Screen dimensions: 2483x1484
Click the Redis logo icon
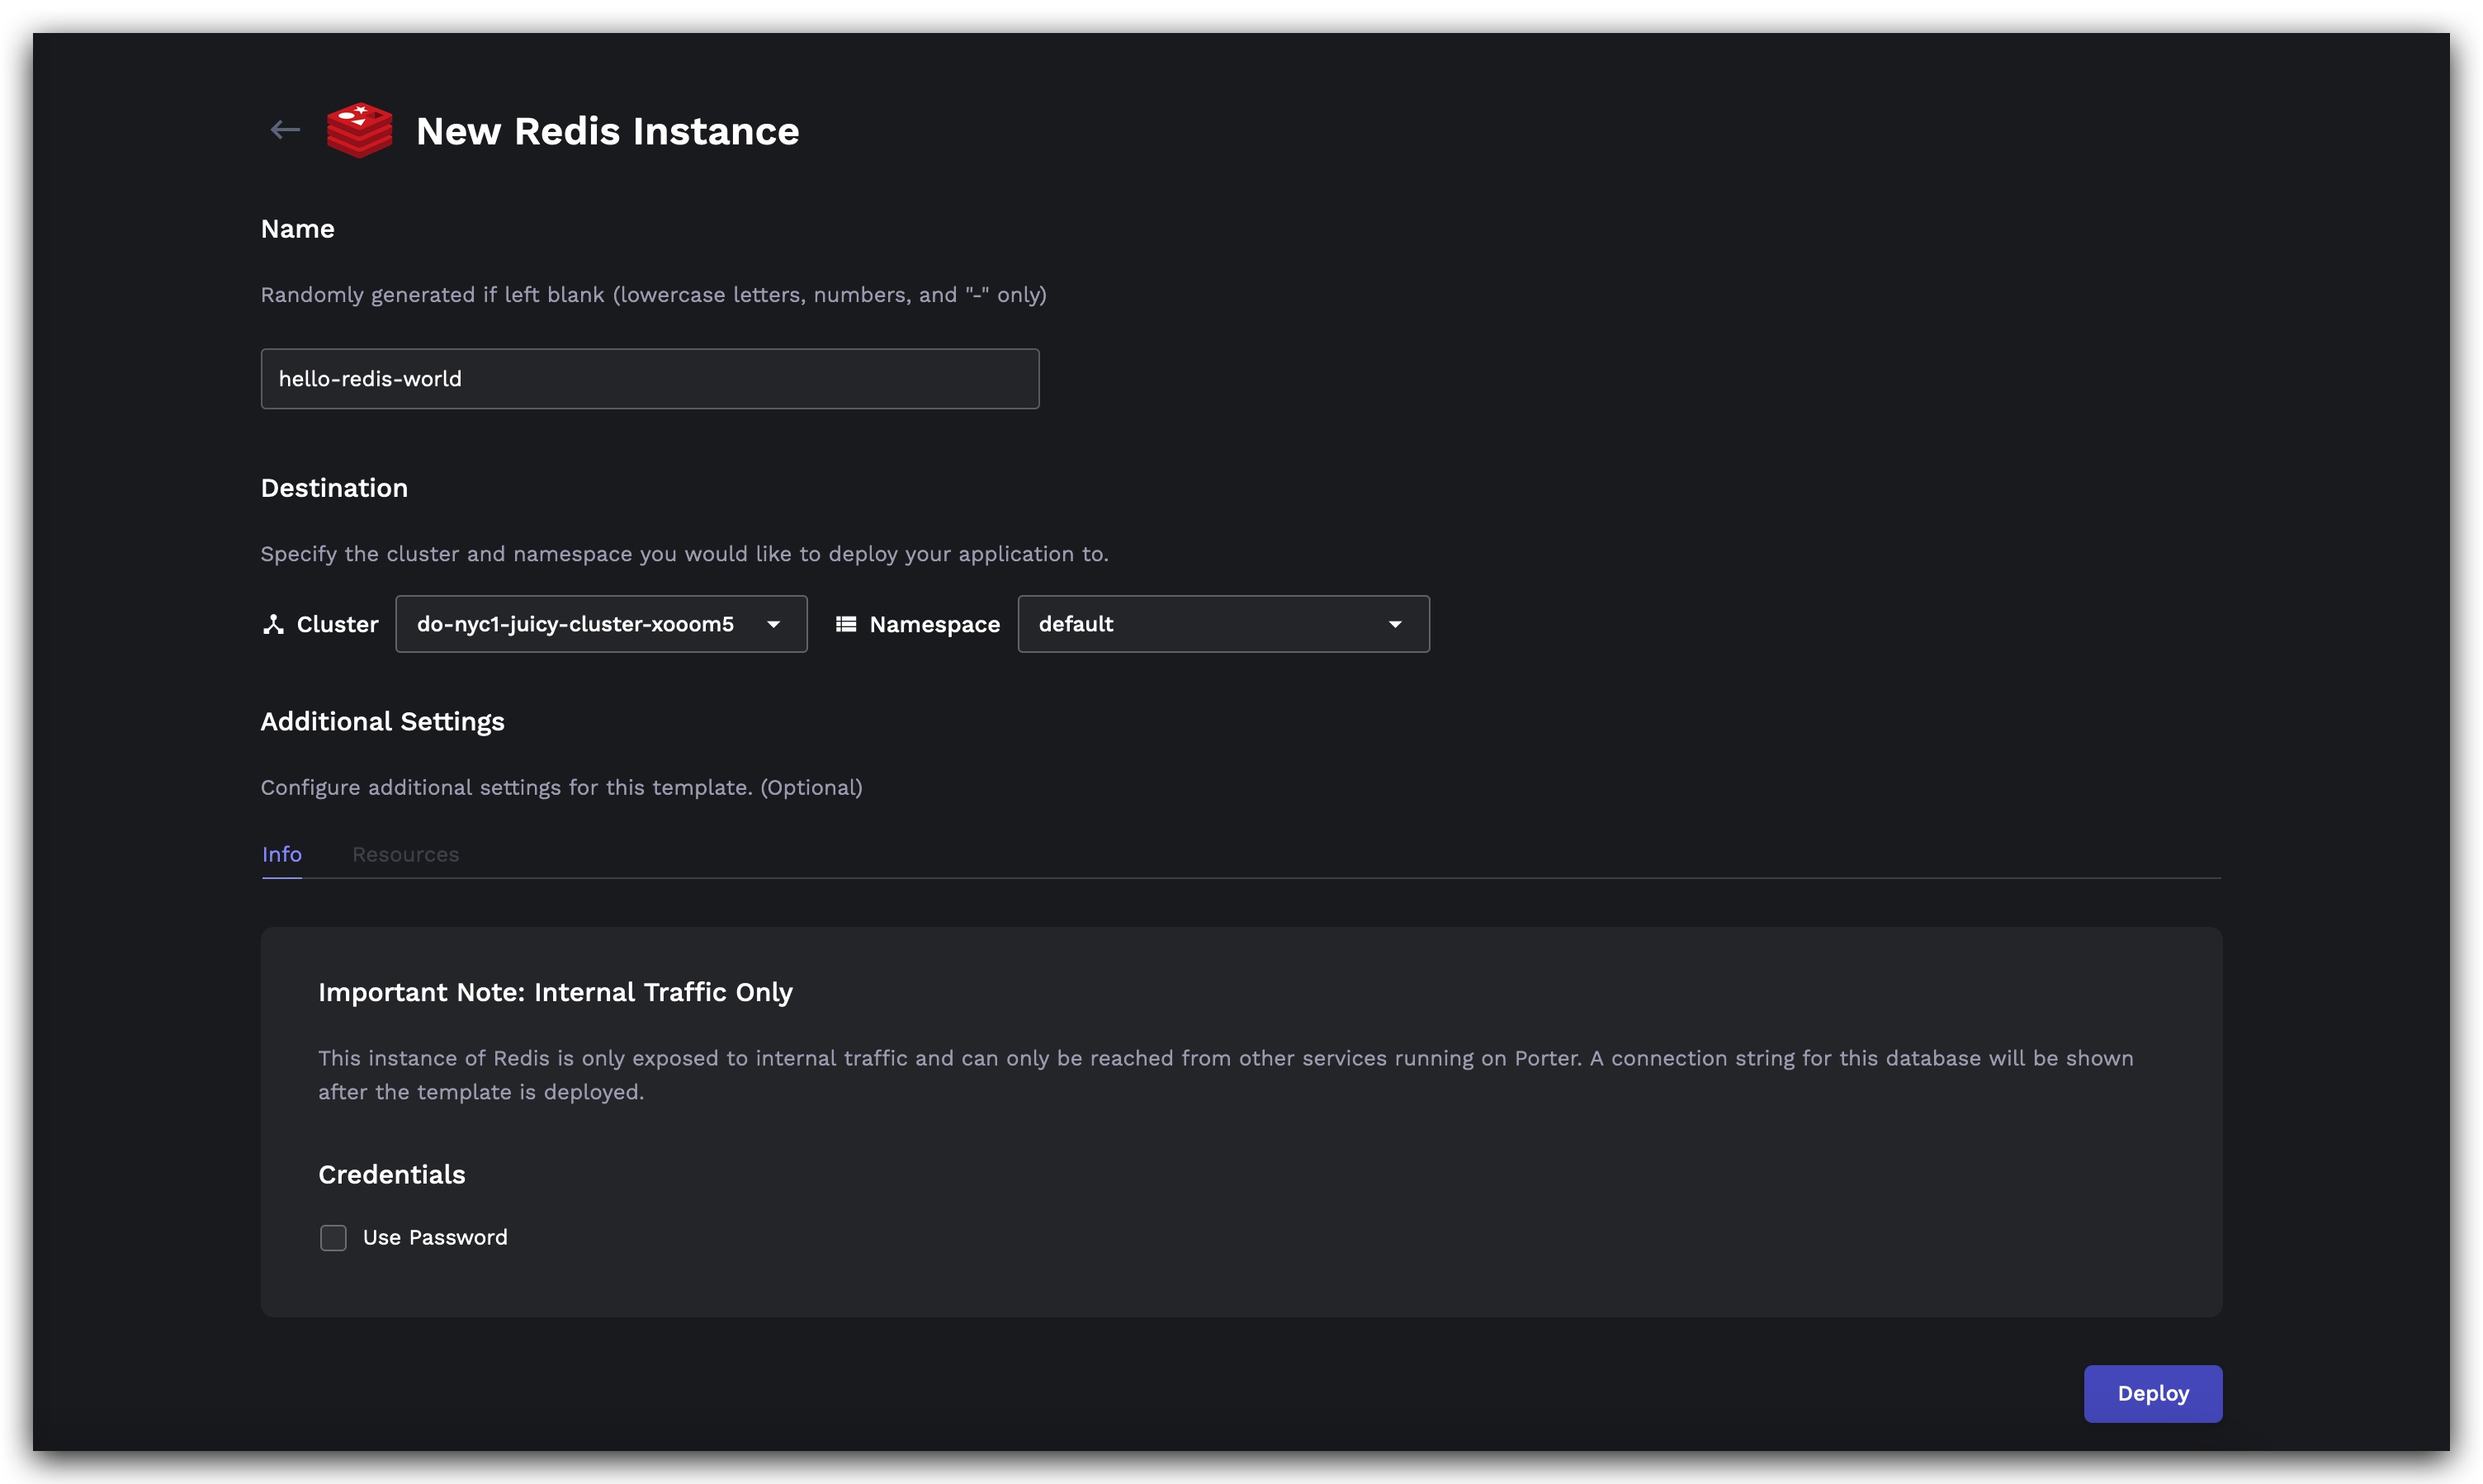click(x=360, y=130)
